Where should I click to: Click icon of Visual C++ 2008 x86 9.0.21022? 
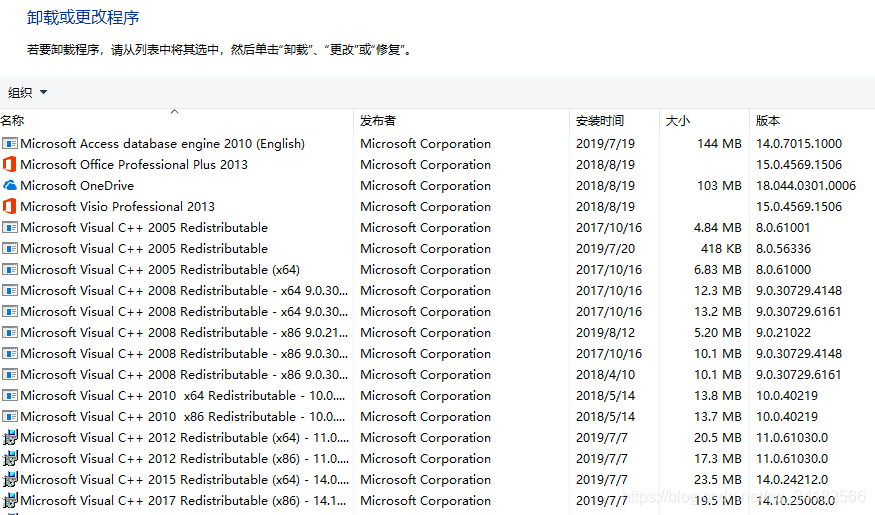pos(9,333)
